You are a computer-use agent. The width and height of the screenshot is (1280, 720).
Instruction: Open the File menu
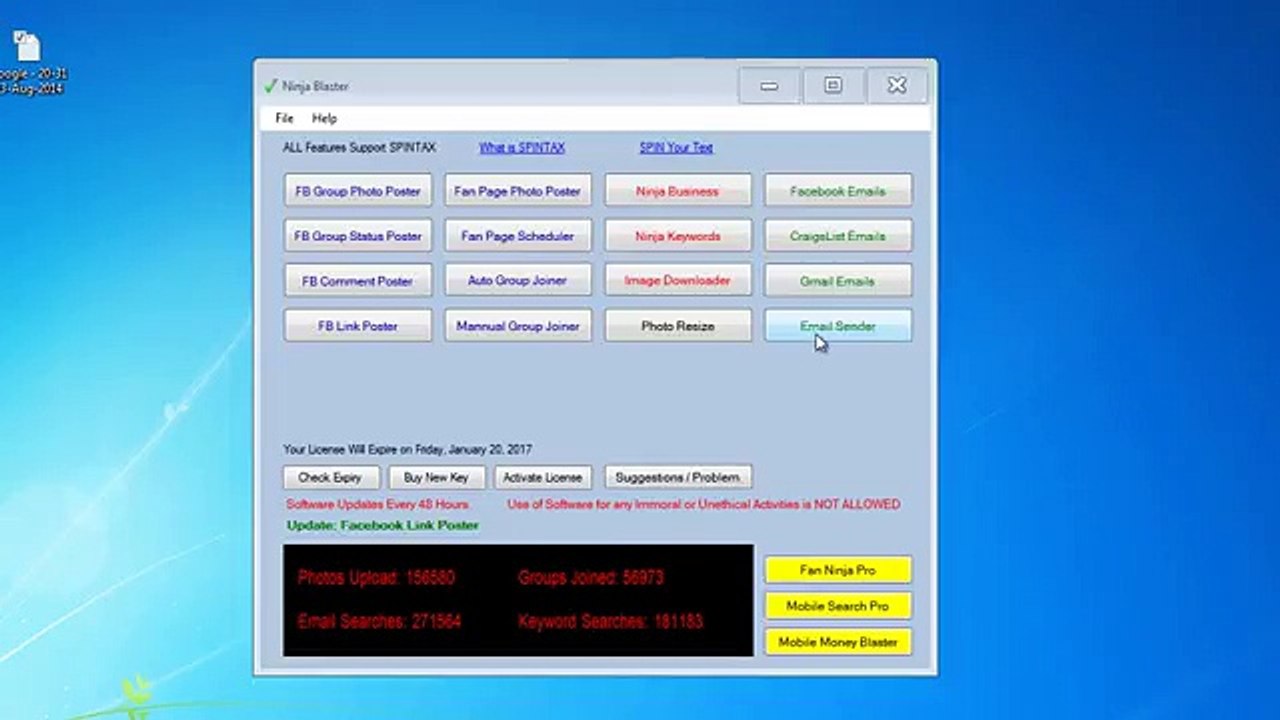[284, 118]
